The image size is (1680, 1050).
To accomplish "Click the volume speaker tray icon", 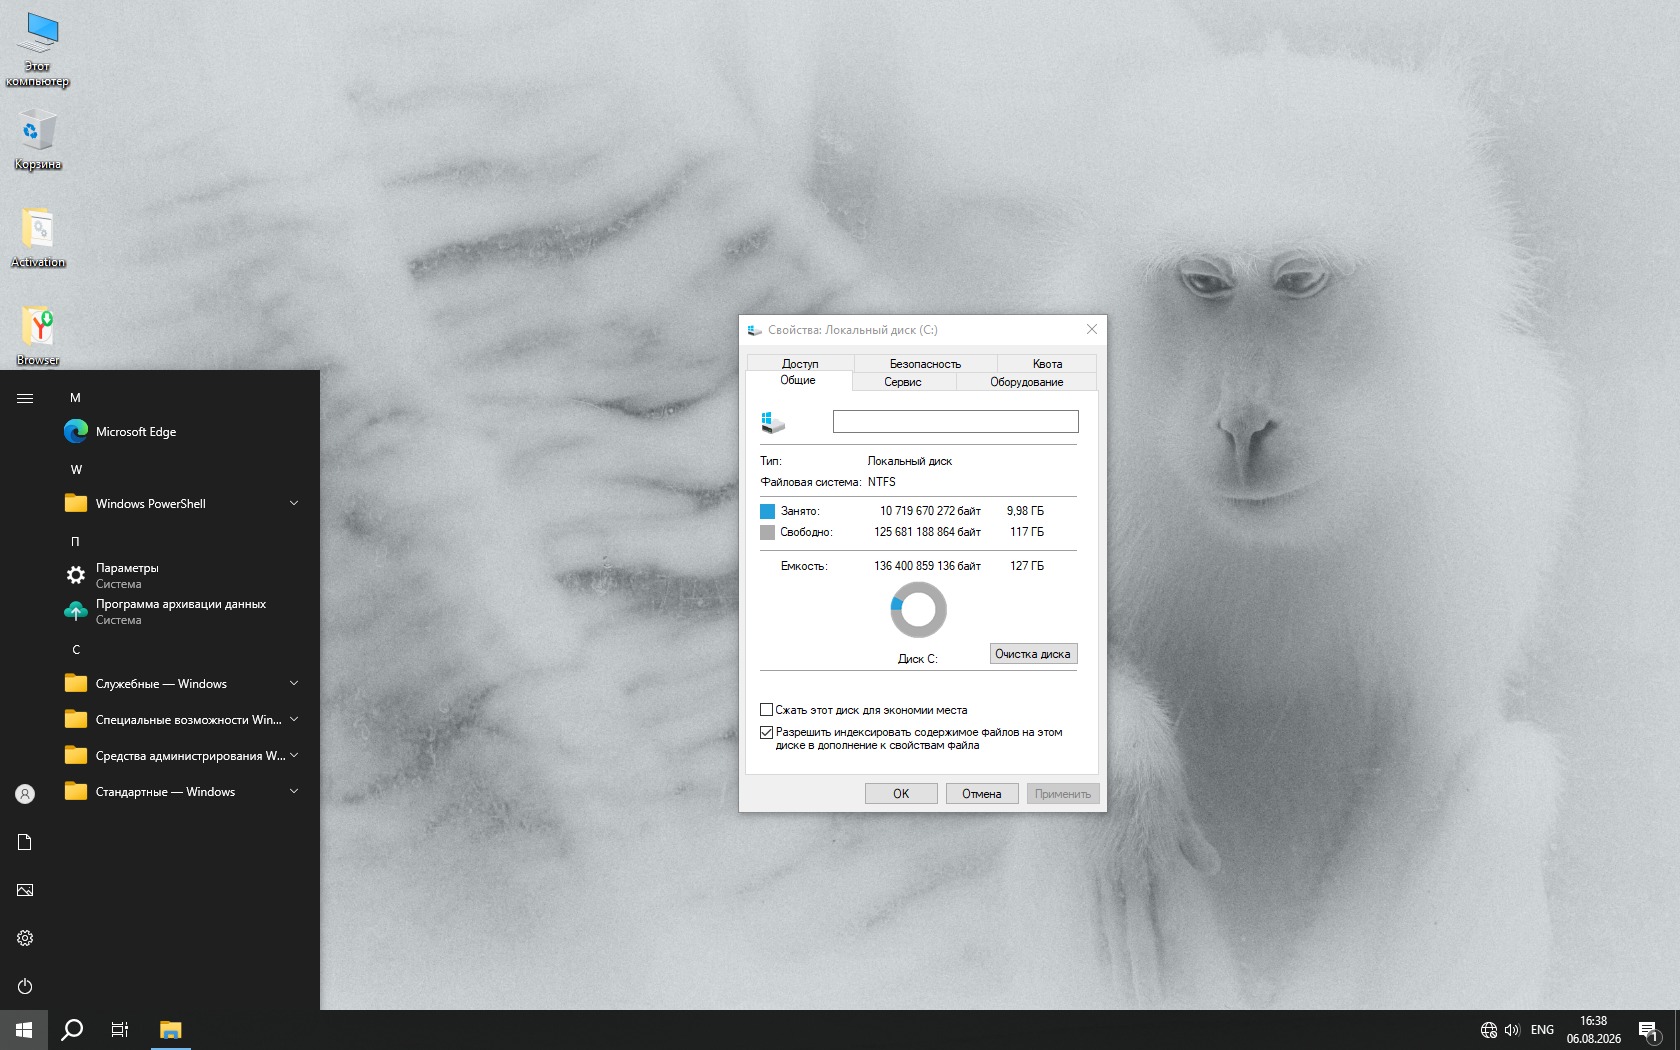I will coord(1512,1030).
